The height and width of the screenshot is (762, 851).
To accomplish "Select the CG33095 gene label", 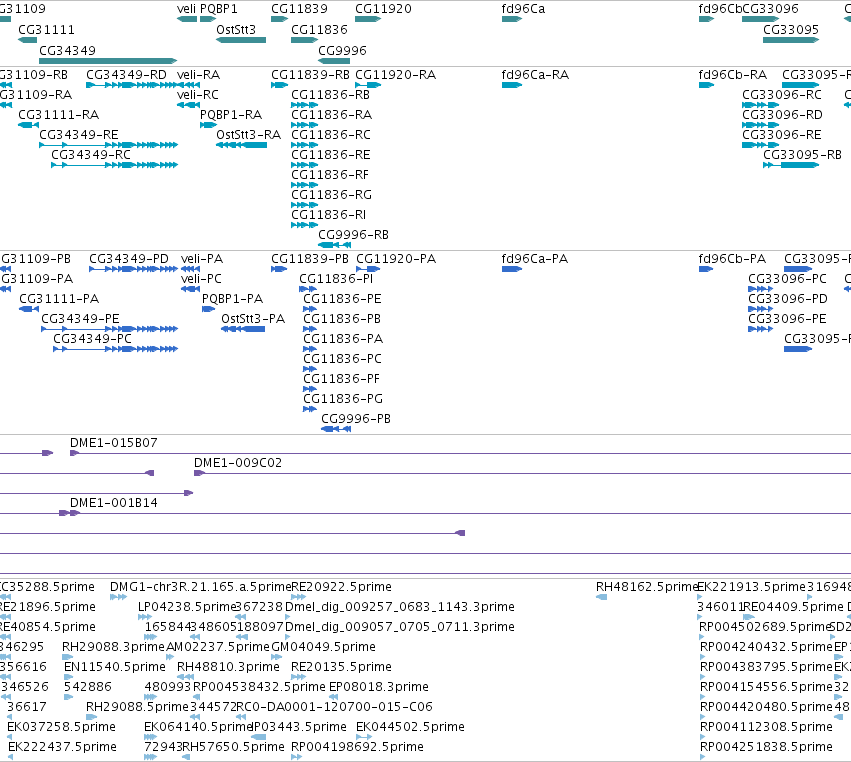I will click(791, 30).
